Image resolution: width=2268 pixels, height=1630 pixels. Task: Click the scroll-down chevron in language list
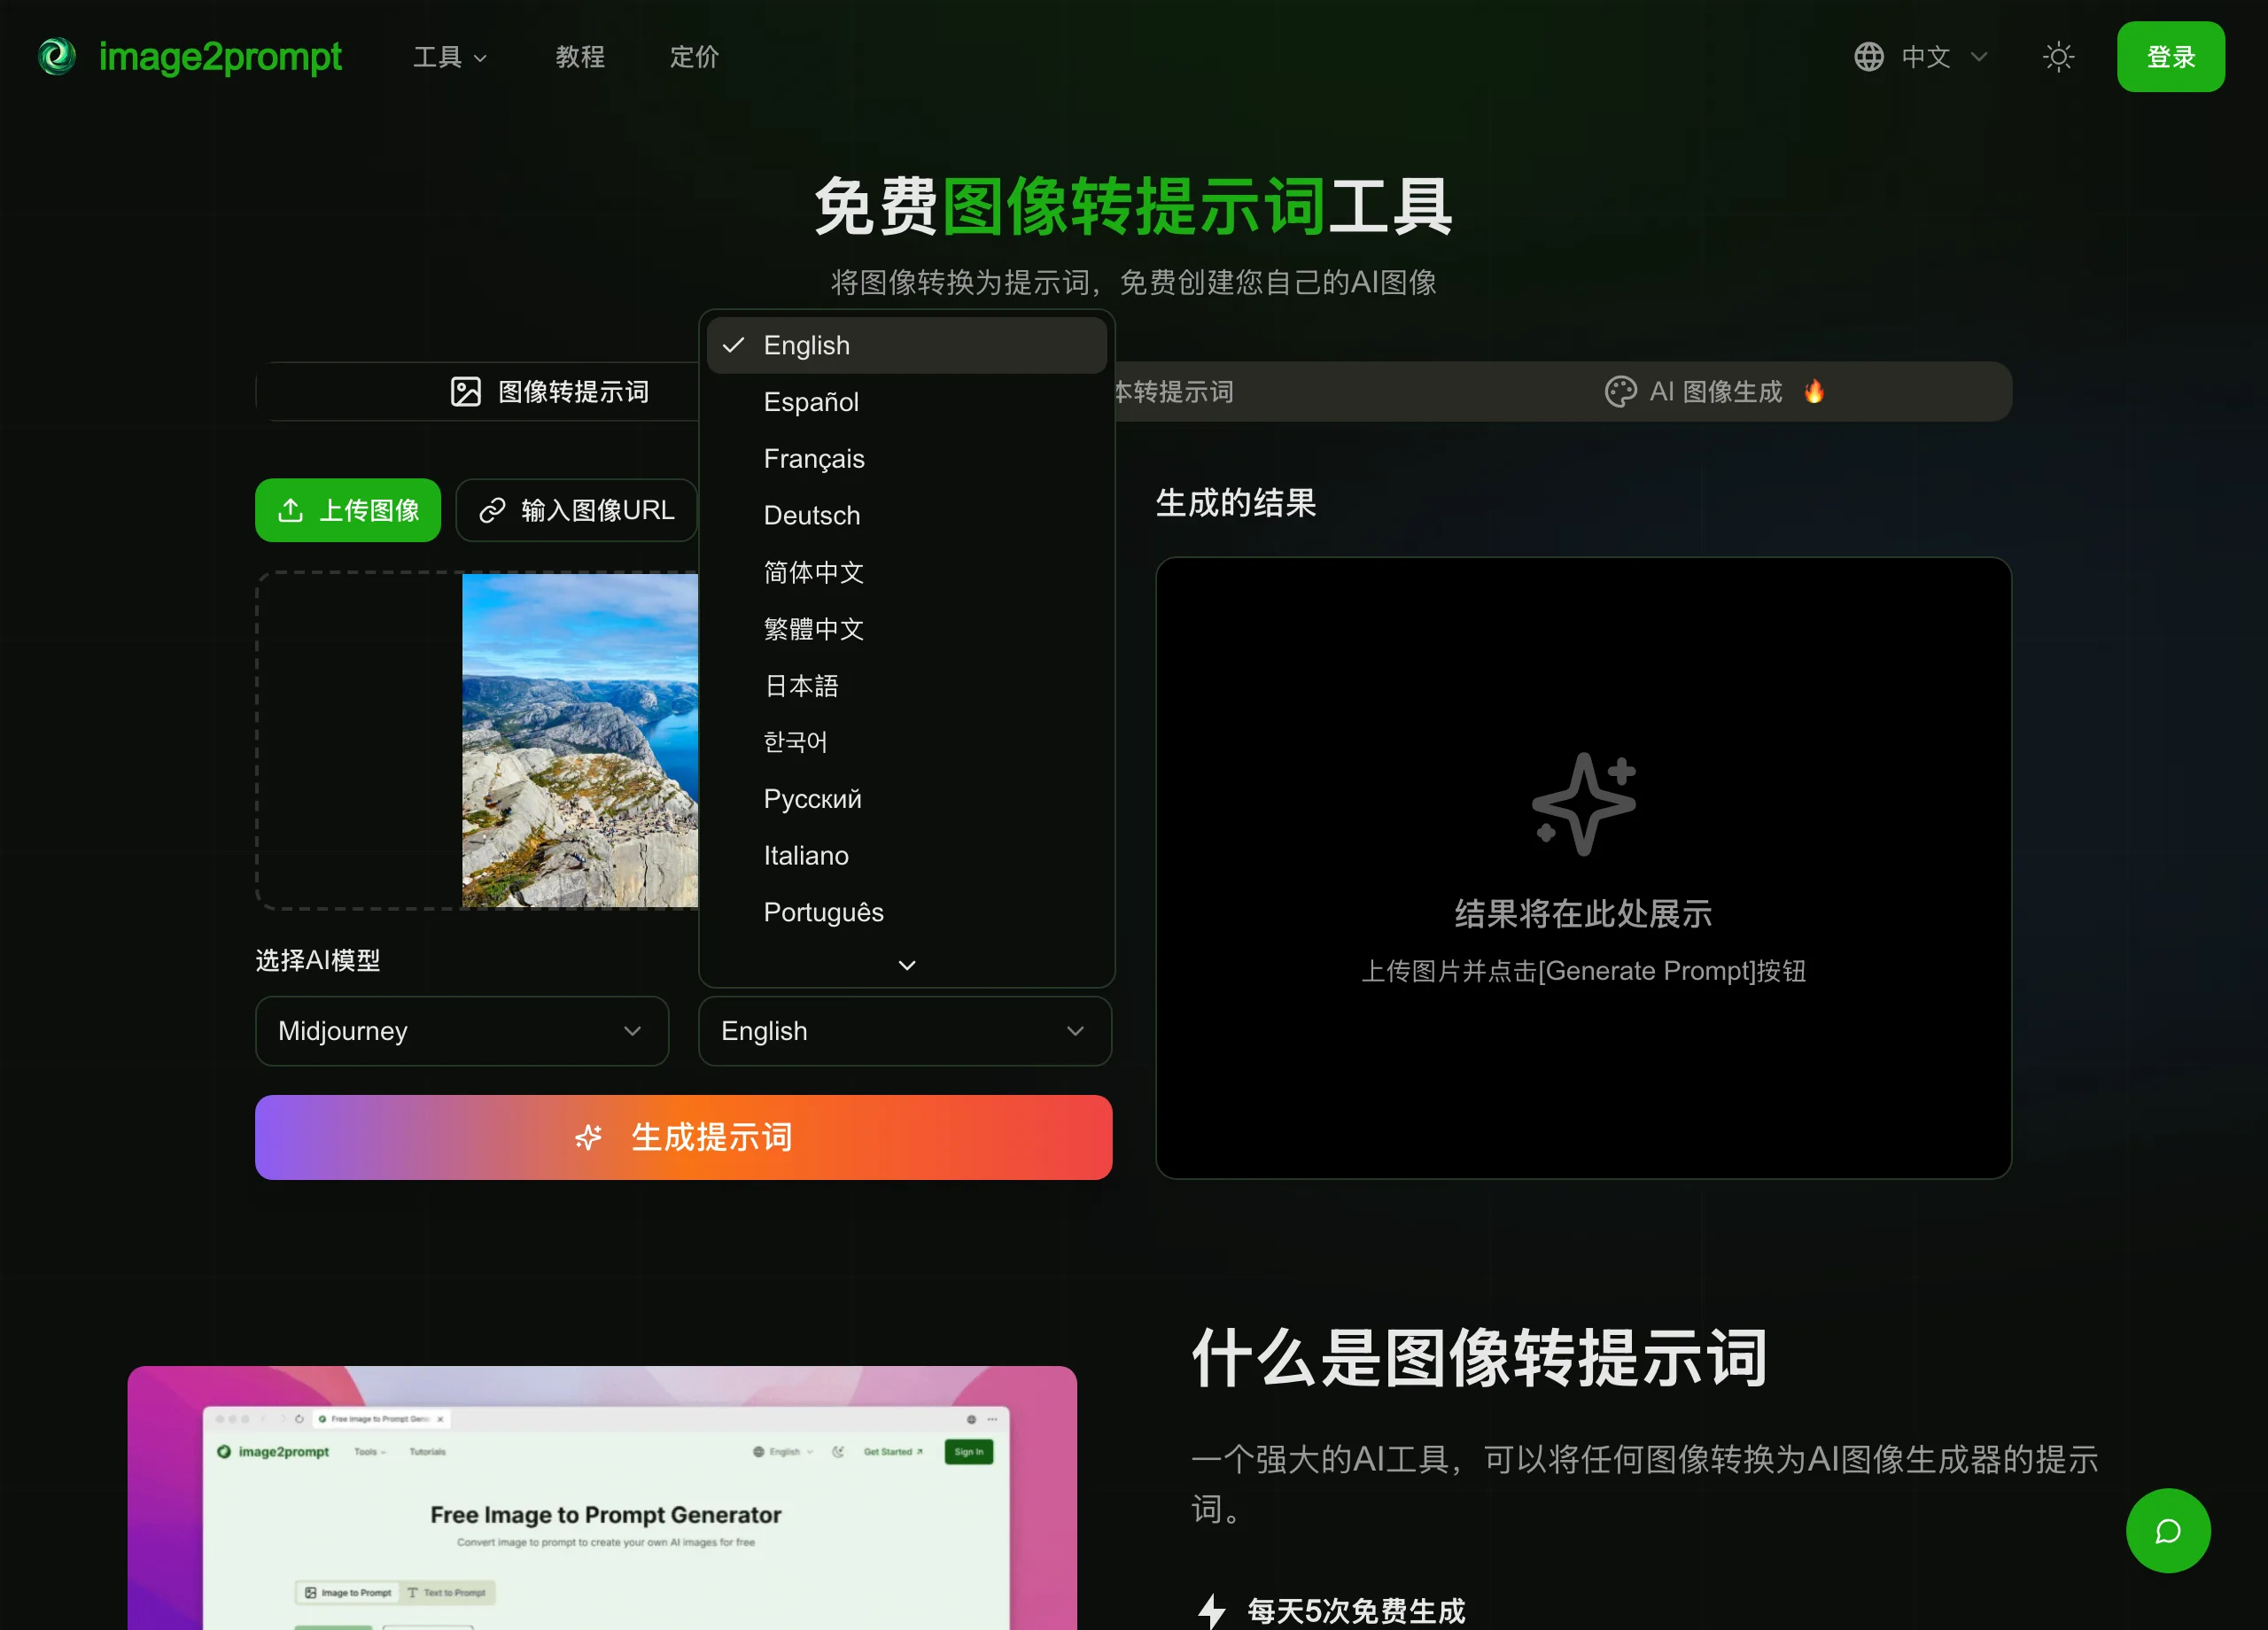(x=907, y=965)
